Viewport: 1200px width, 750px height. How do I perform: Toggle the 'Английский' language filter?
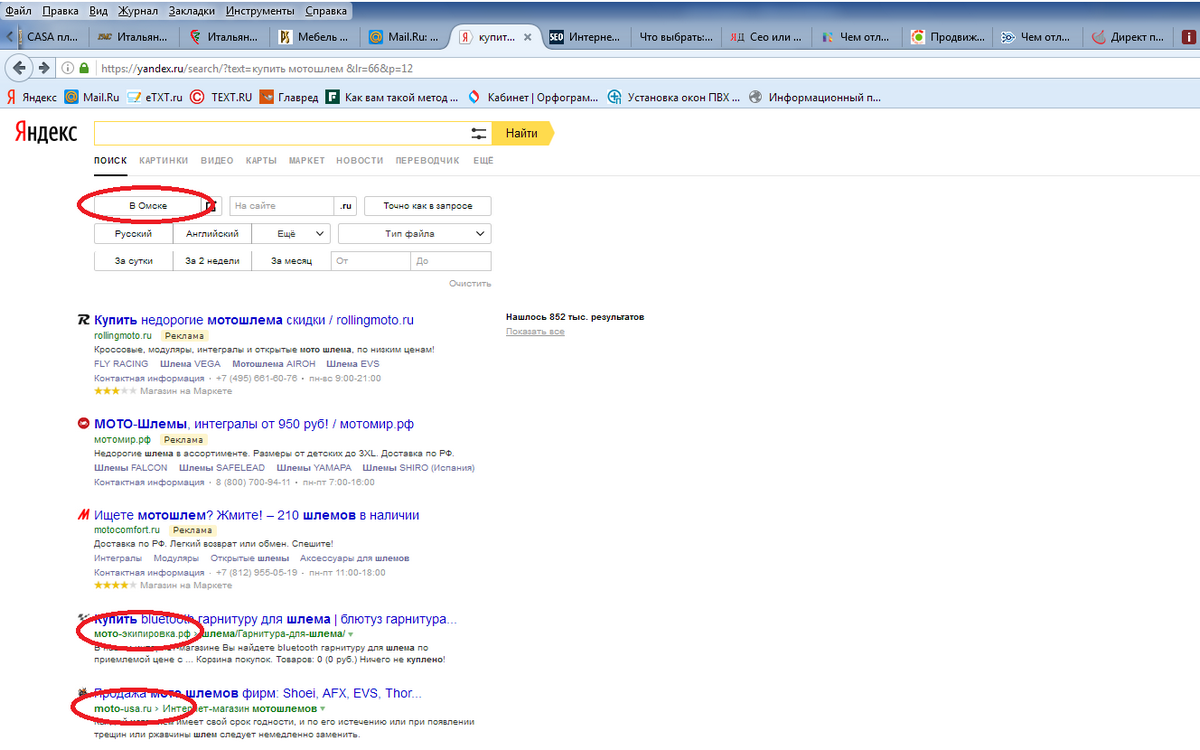click(212, 233)
